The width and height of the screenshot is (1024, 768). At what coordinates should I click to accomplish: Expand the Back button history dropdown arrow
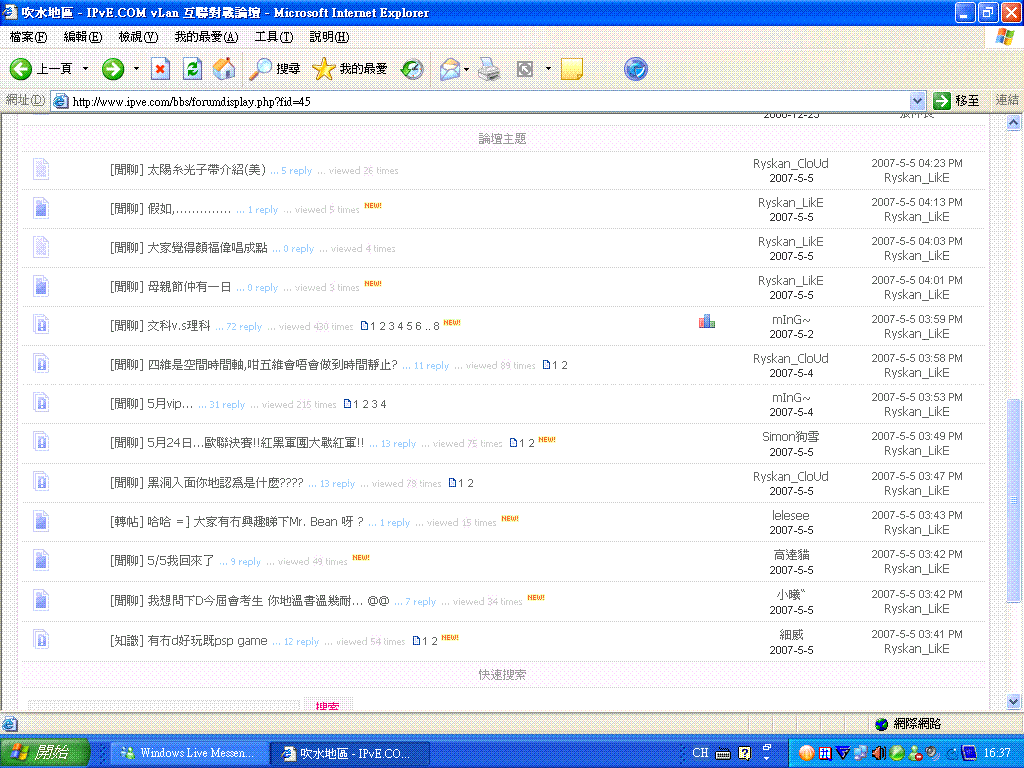point(85,69)
